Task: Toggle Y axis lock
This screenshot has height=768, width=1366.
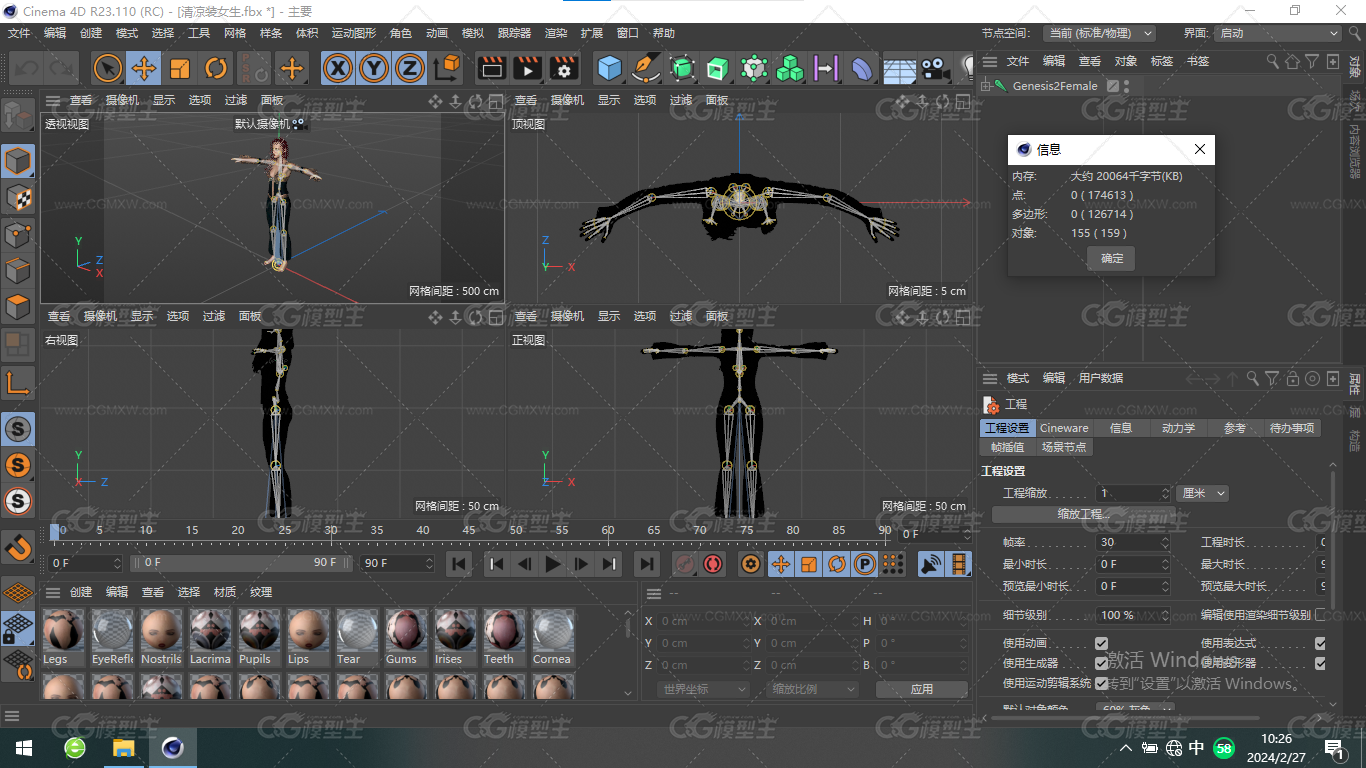Action: (374, 68)
